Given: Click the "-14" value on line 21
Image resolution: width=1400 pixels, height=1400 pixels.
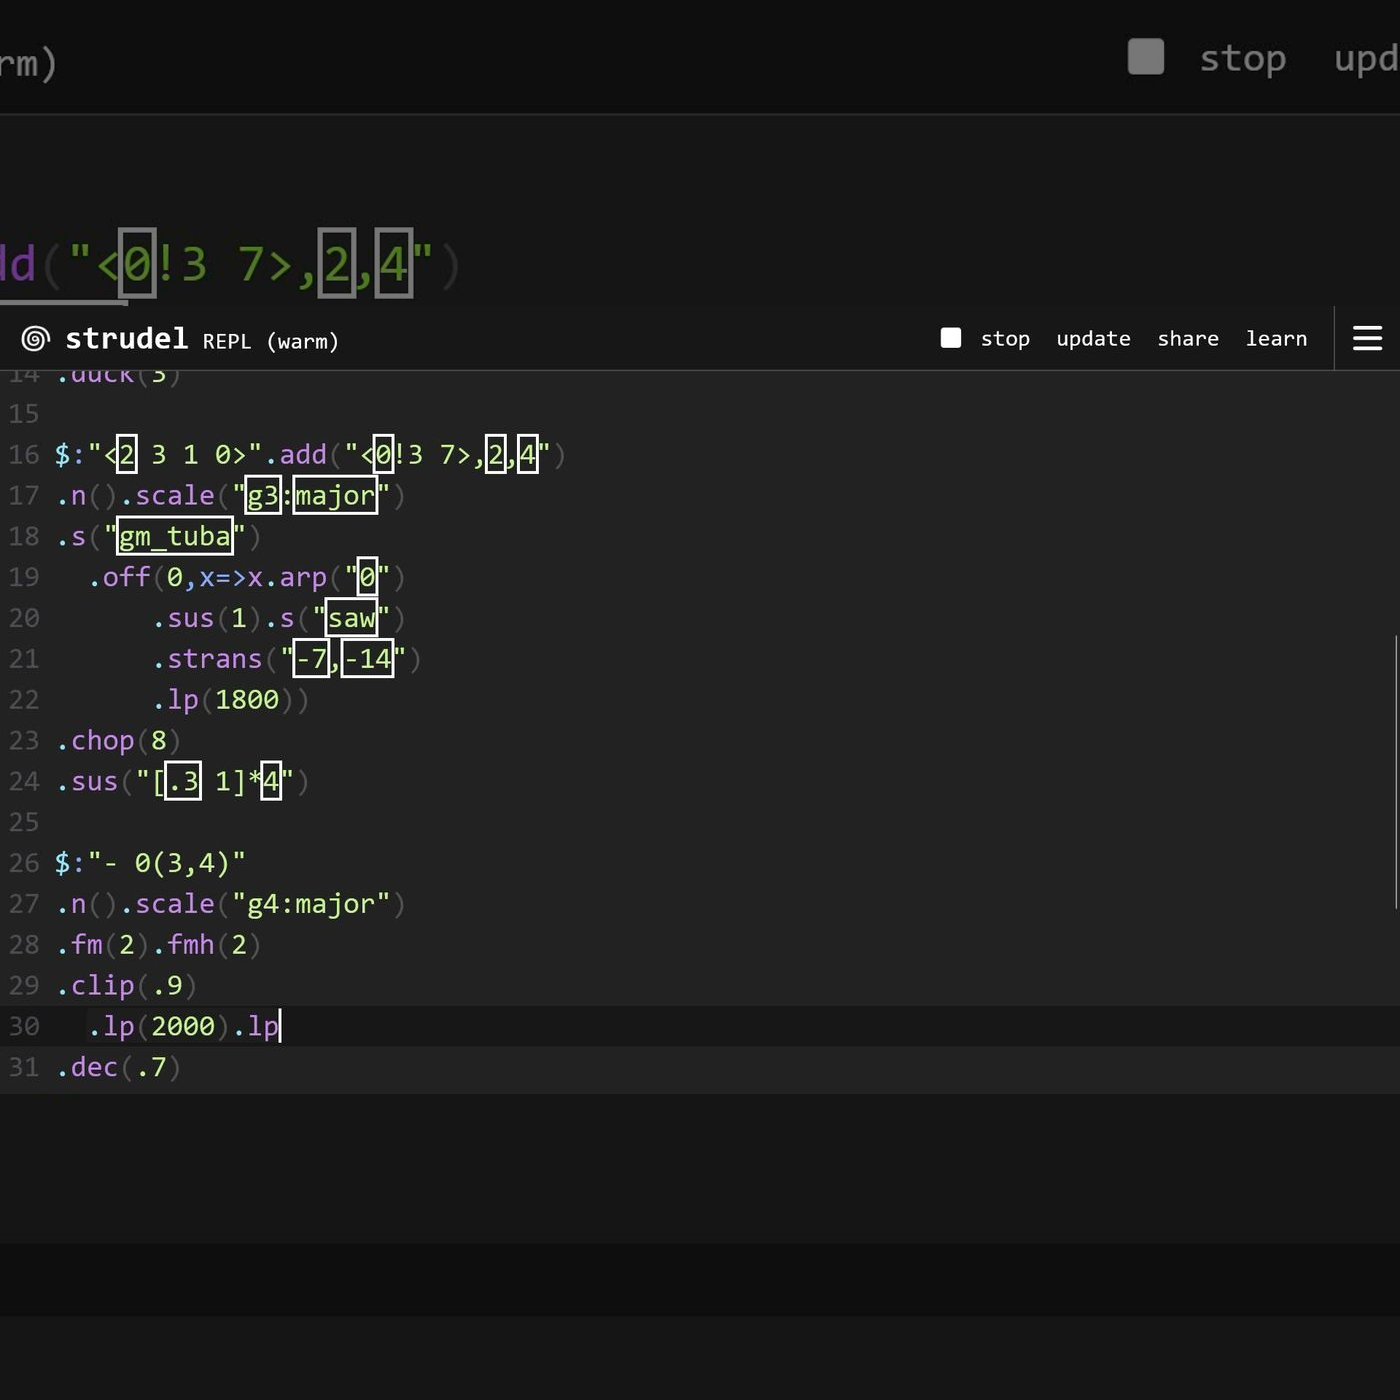Looking at the screenshot, I should tap(367, 659).
